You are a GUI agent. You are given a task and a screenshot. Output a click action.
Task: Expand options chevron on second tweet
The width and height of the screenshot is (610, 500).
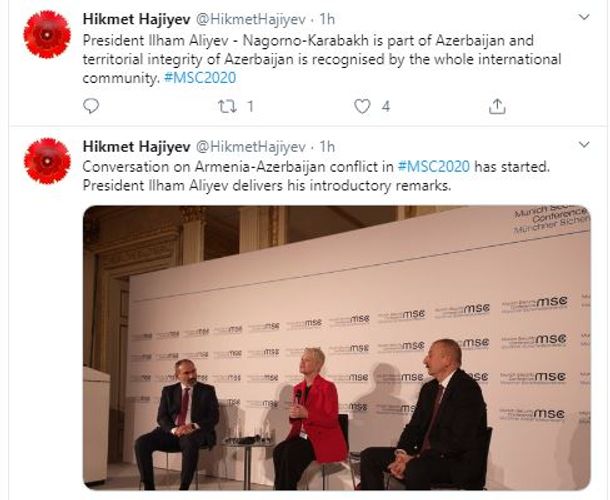point(584,145)
